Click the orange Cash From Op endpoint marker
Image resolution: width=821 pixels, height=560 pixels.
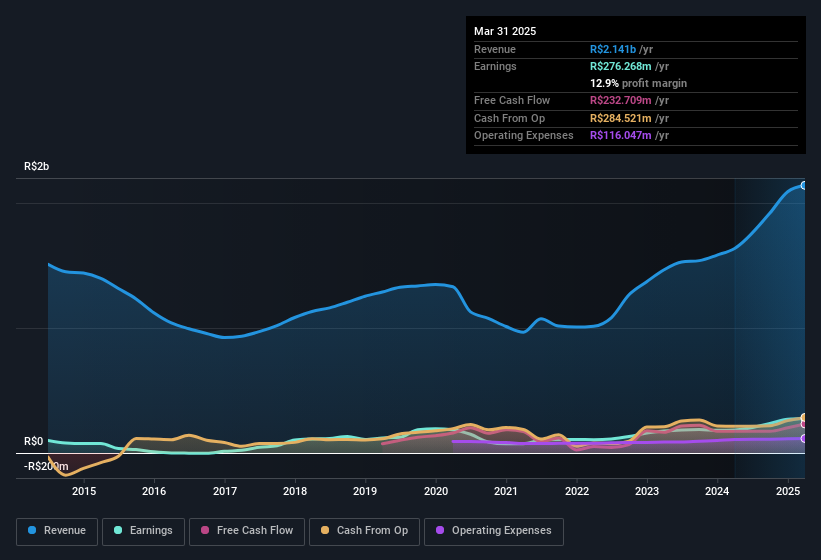[x=804, y=417]
